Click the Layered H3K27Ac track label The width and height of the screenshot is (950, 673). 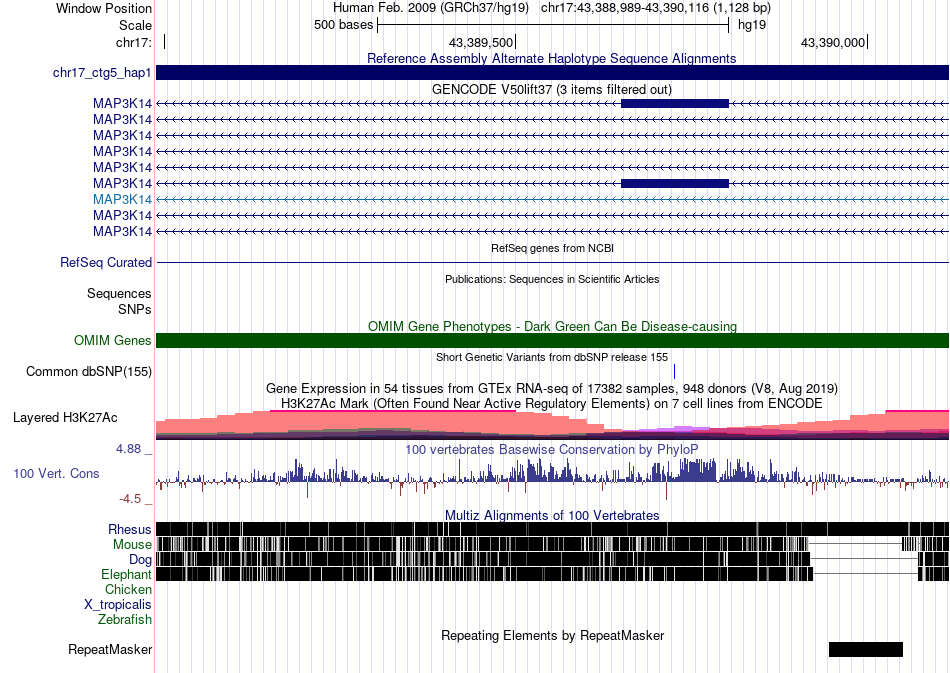pos(65,417)
